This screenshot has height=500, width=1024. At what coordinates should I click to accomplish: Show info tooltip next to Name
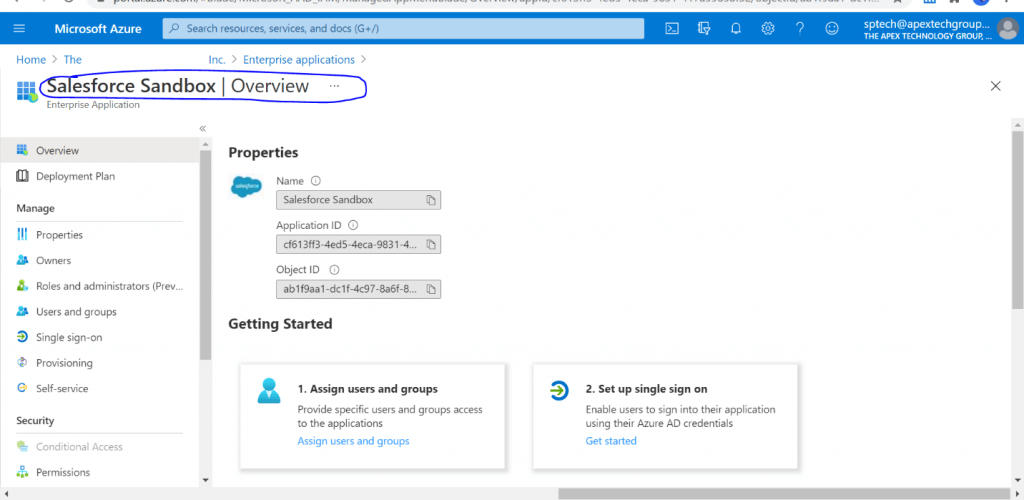316,181
